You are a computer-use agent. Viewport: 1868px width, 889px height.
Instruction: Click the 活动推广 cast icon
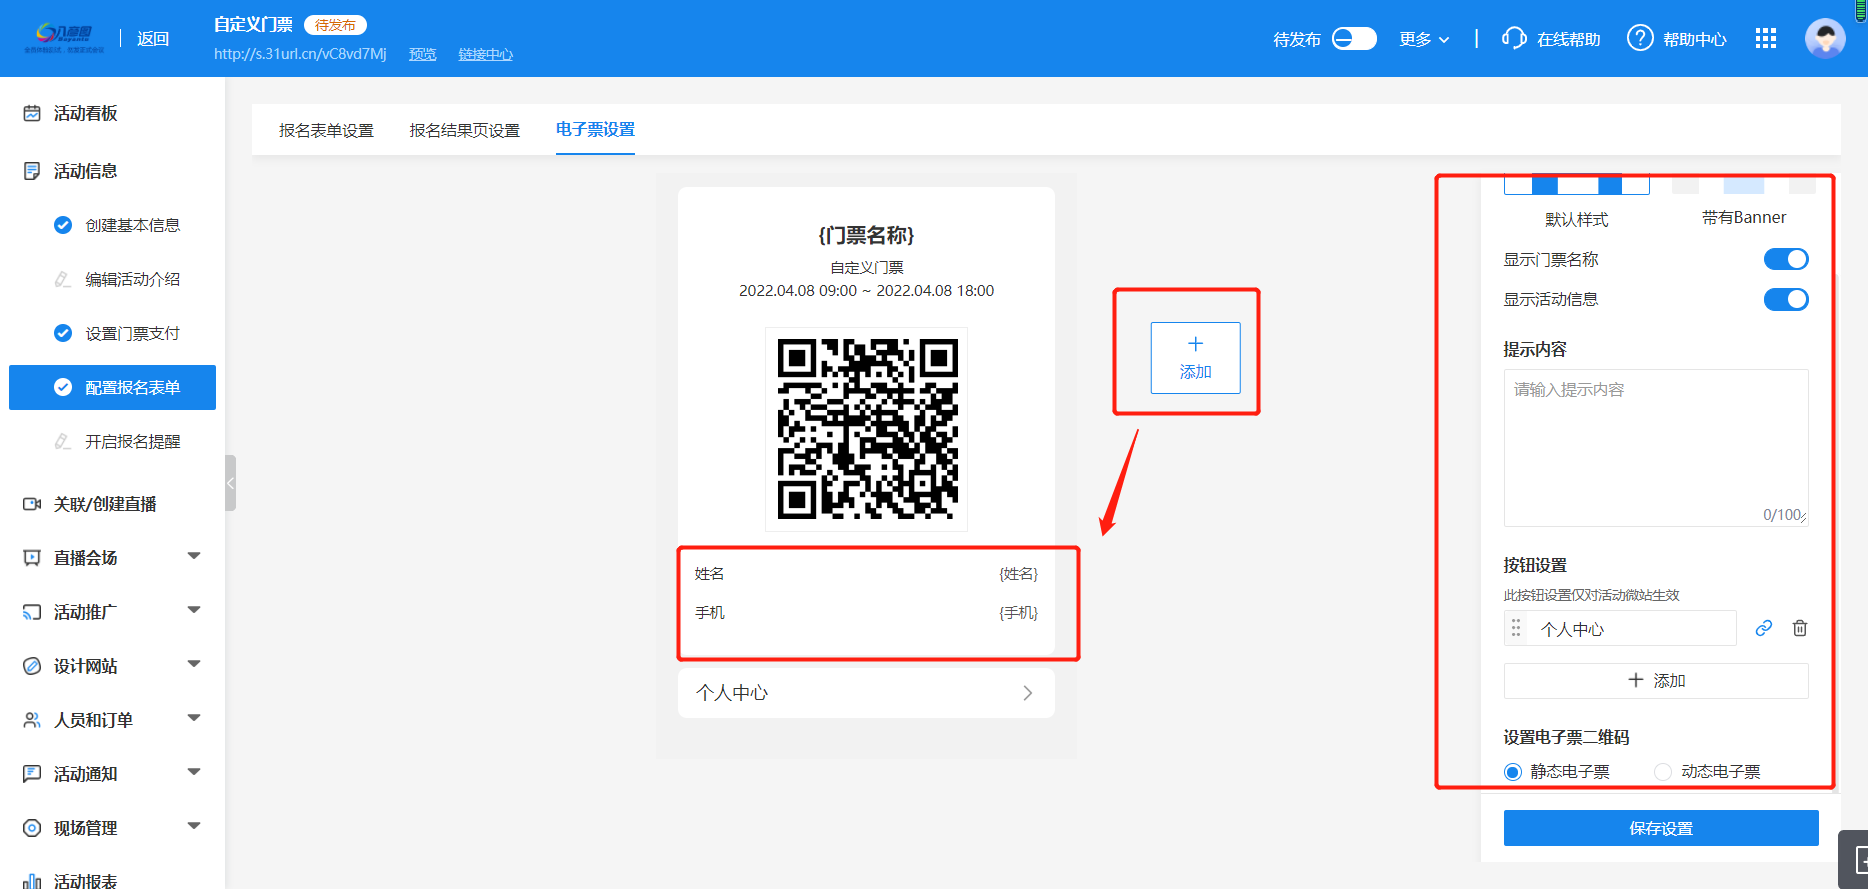(x=32, y=612)
